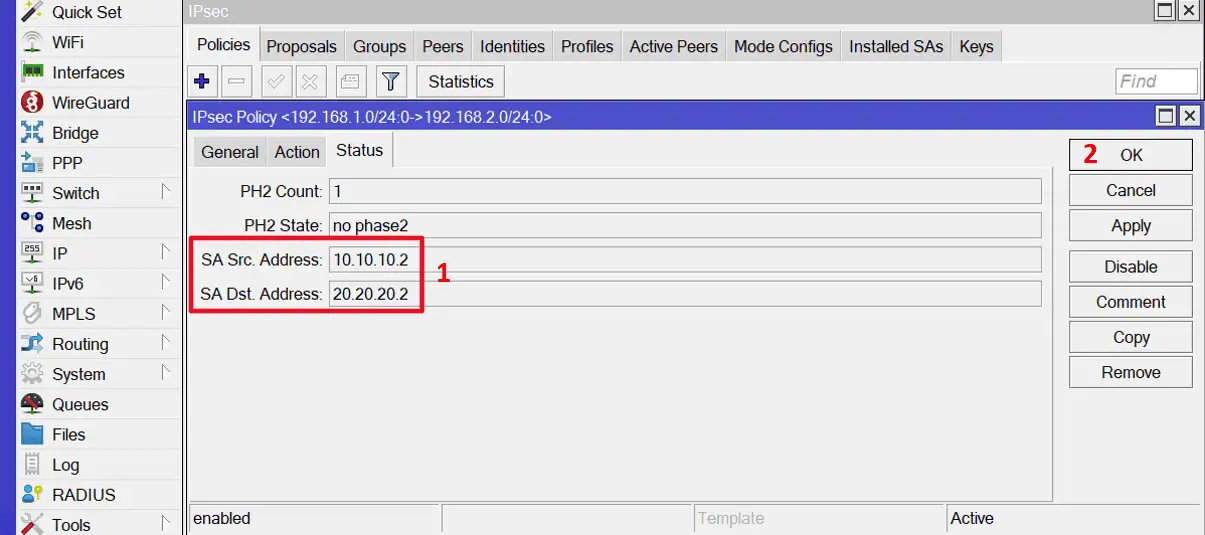Click the Comment button
Image resolution: width=1205 pixels, height=535 pixels.
point(1131,302)
